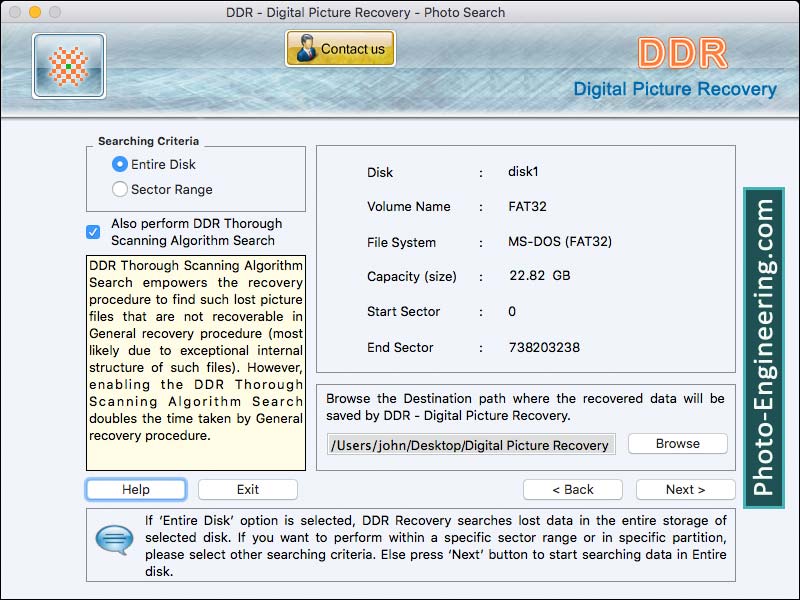Close the window with red button
800x600 pixels.
[13, 12]
